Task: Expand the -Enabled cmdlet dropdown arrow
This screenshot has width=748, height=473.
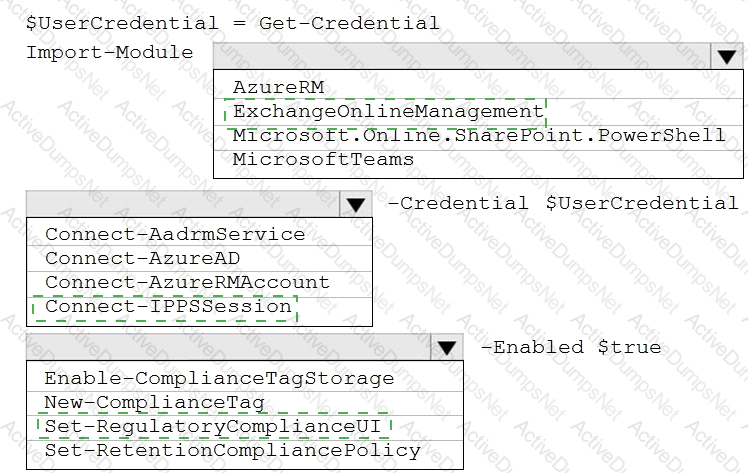Action: 447,347
